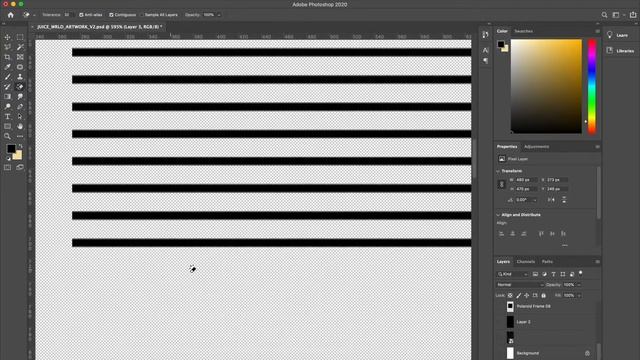Flip horizontally in the Transform section
Image resolution: width=640 pixels, height=360 pixels.
551,200
